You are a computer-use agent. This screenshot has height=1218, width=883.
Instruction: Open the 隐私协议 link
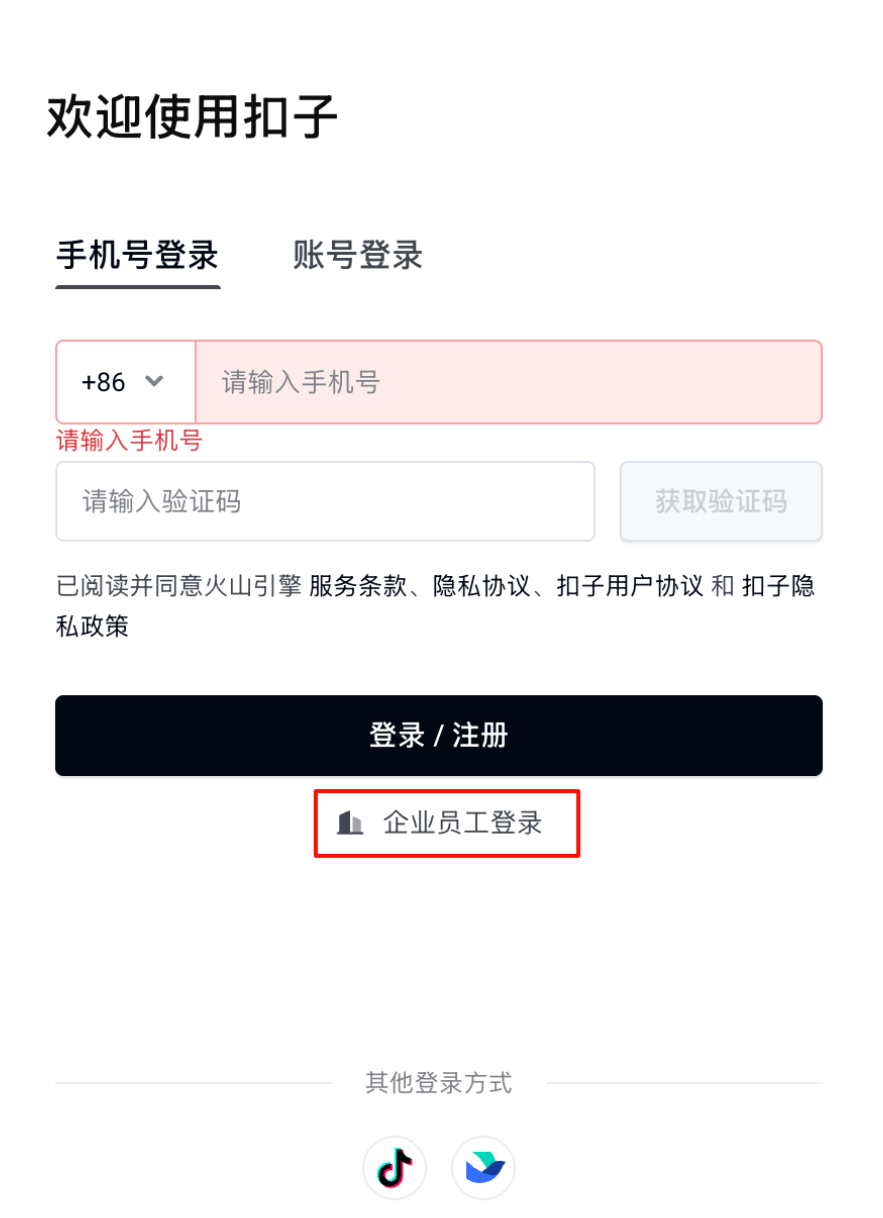click(x=481, y=587)
